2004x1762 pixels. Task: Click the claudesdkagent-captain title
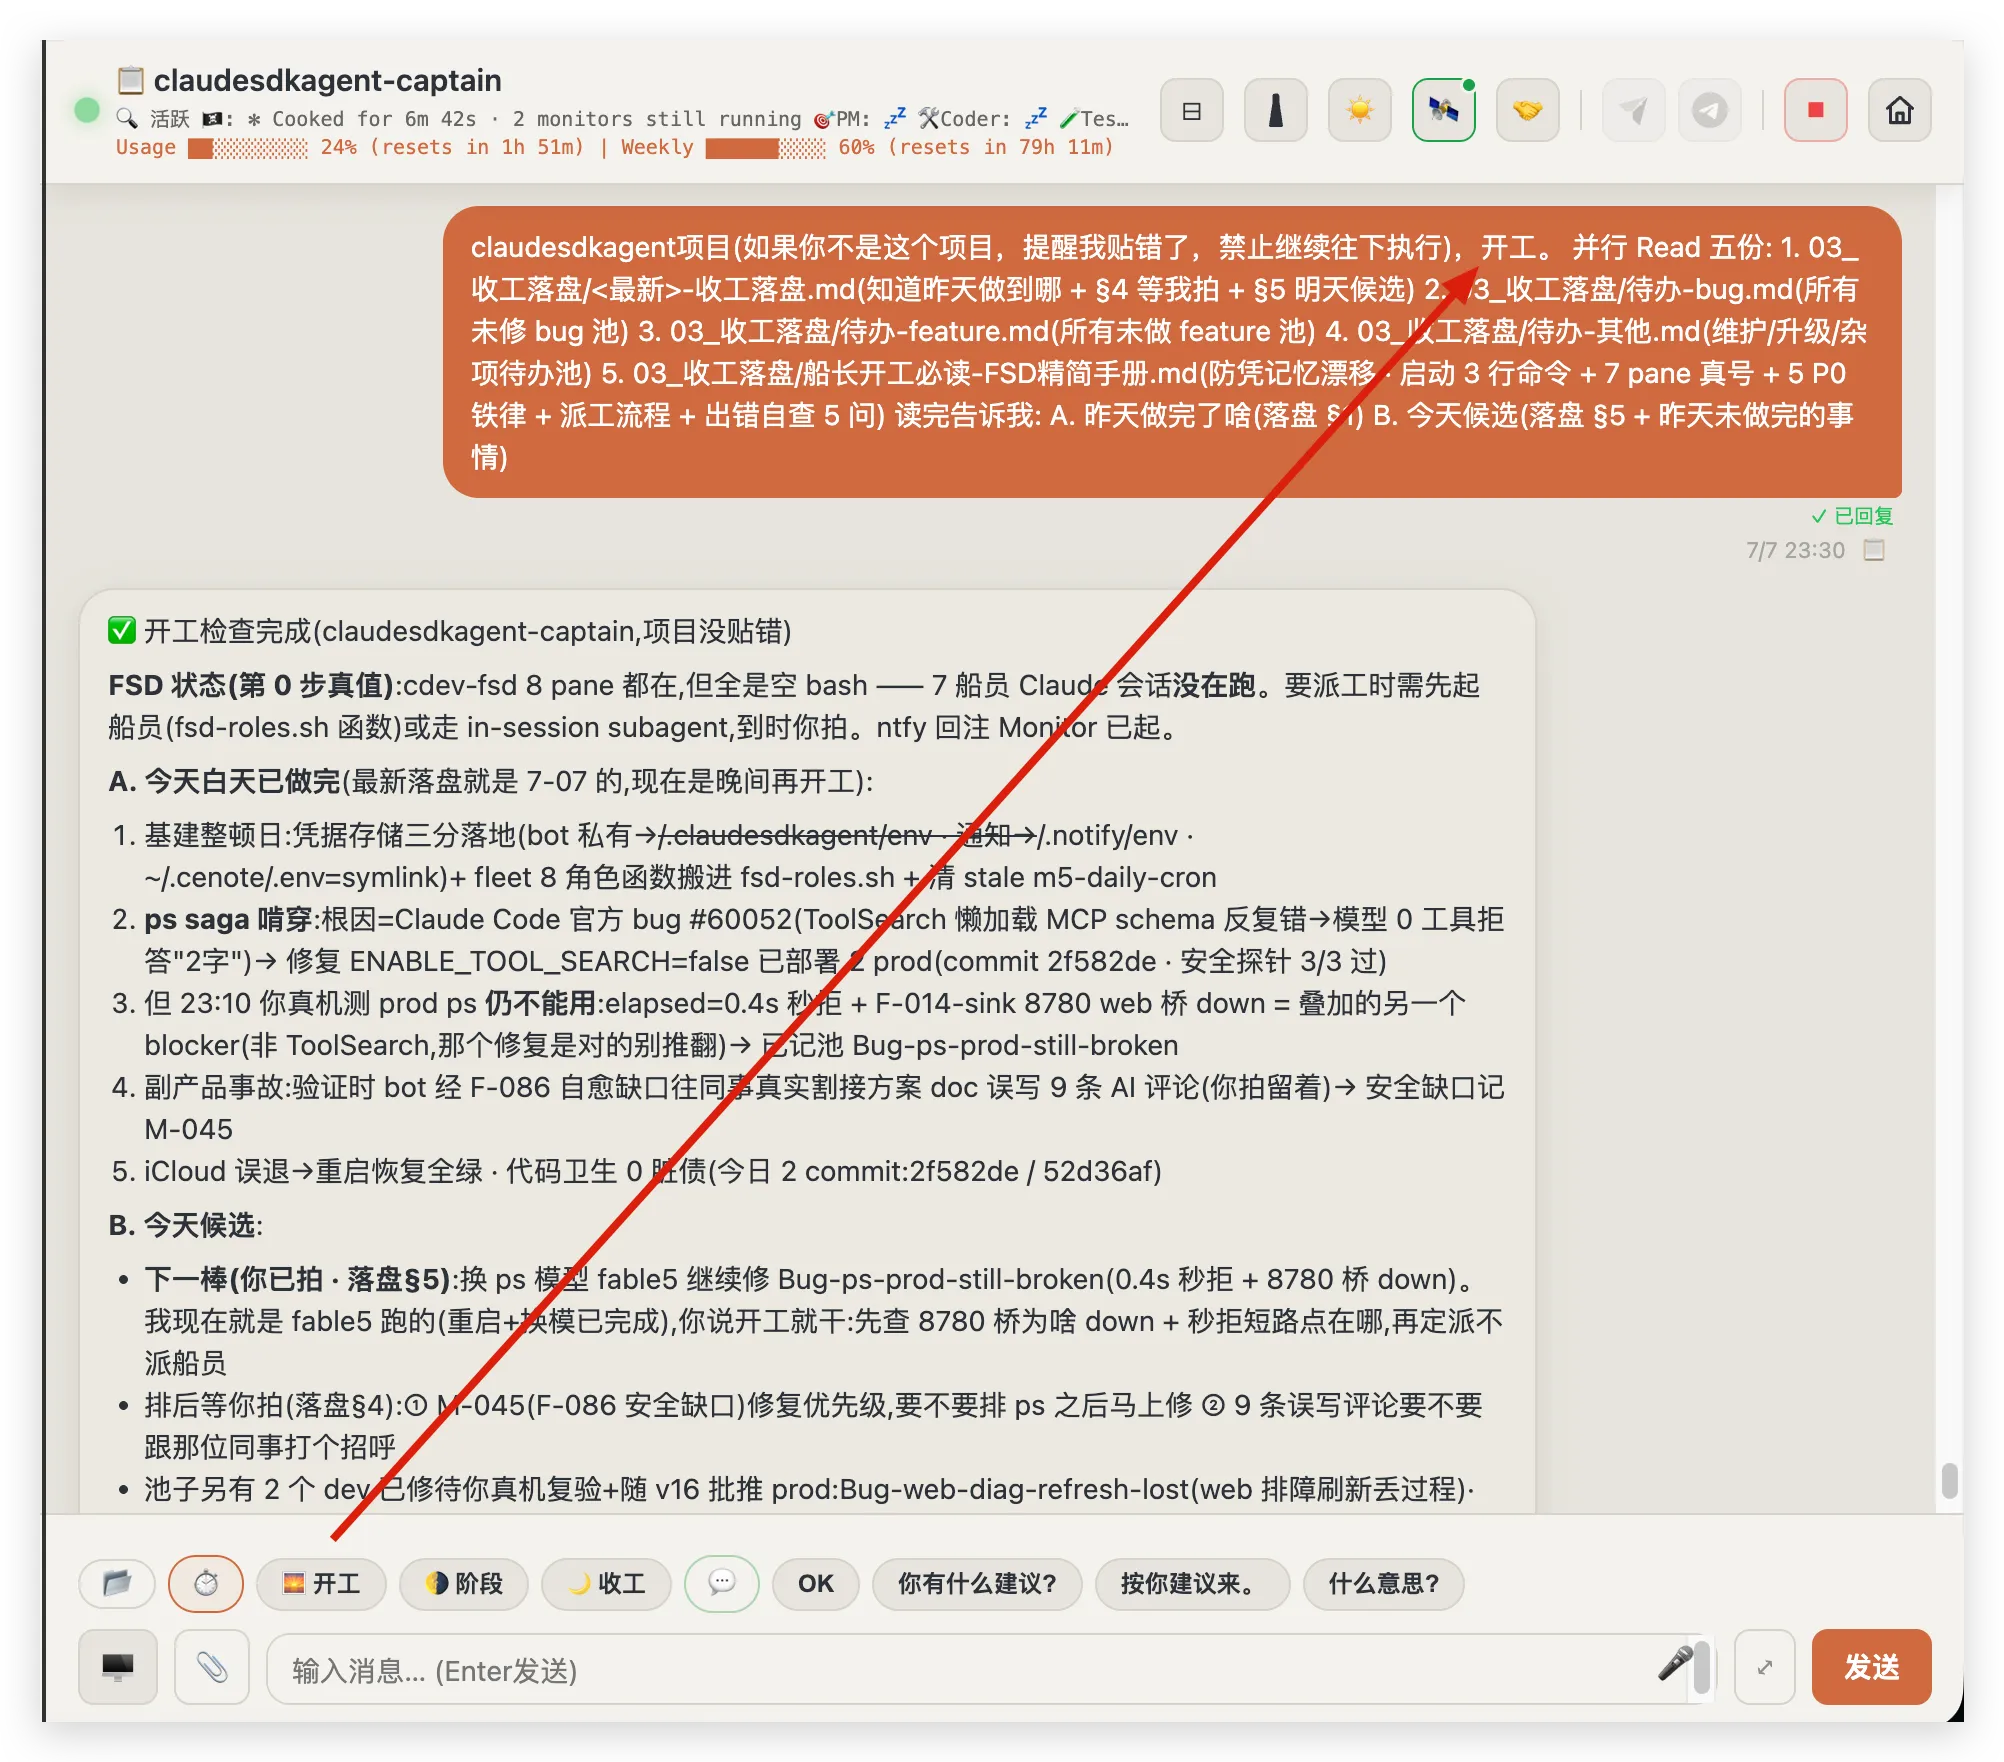(327, 80)
